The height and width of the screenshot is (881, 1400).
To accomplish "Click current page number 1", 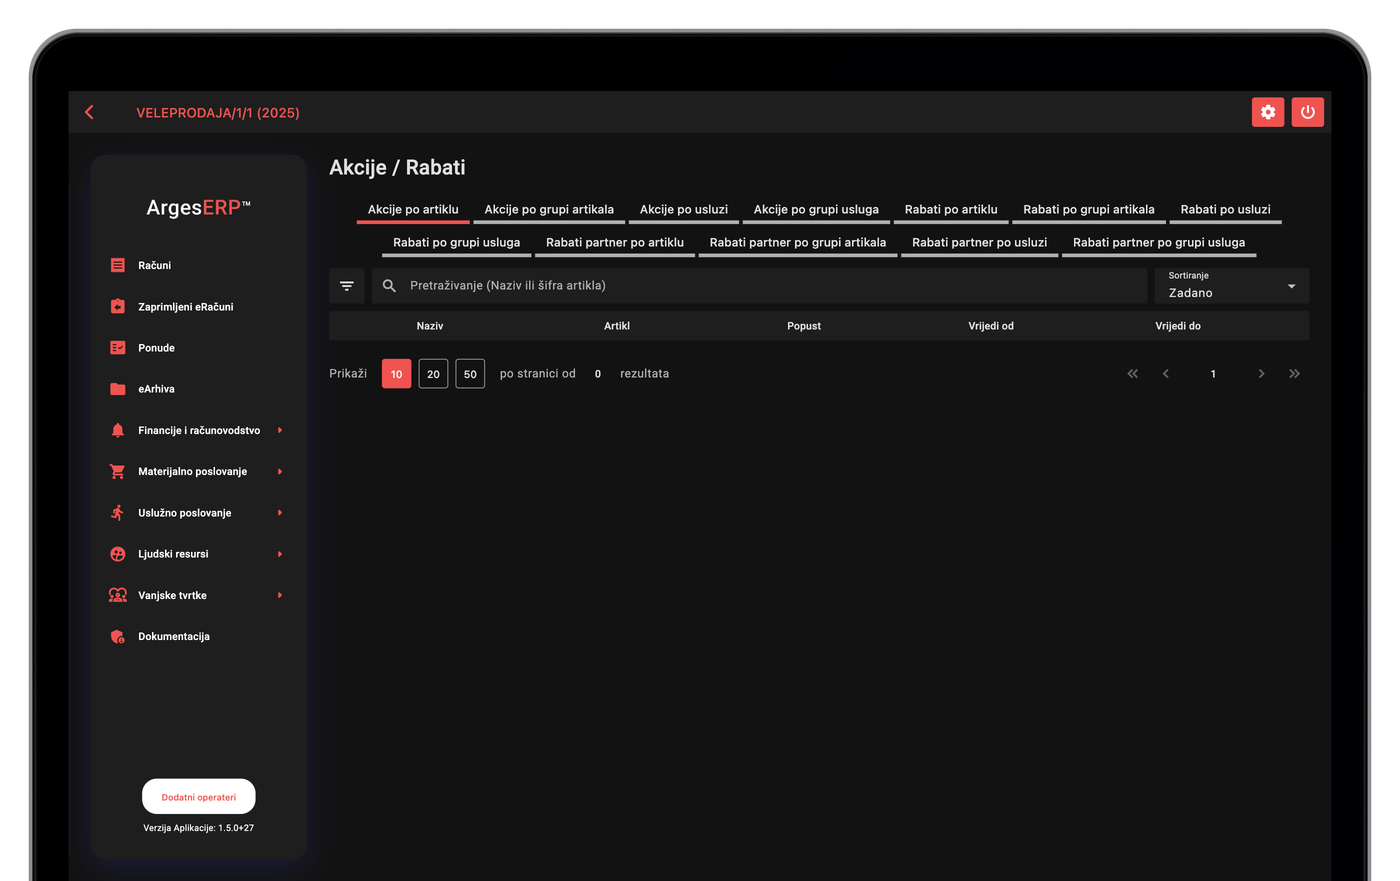I will [x=1213, y=374].
